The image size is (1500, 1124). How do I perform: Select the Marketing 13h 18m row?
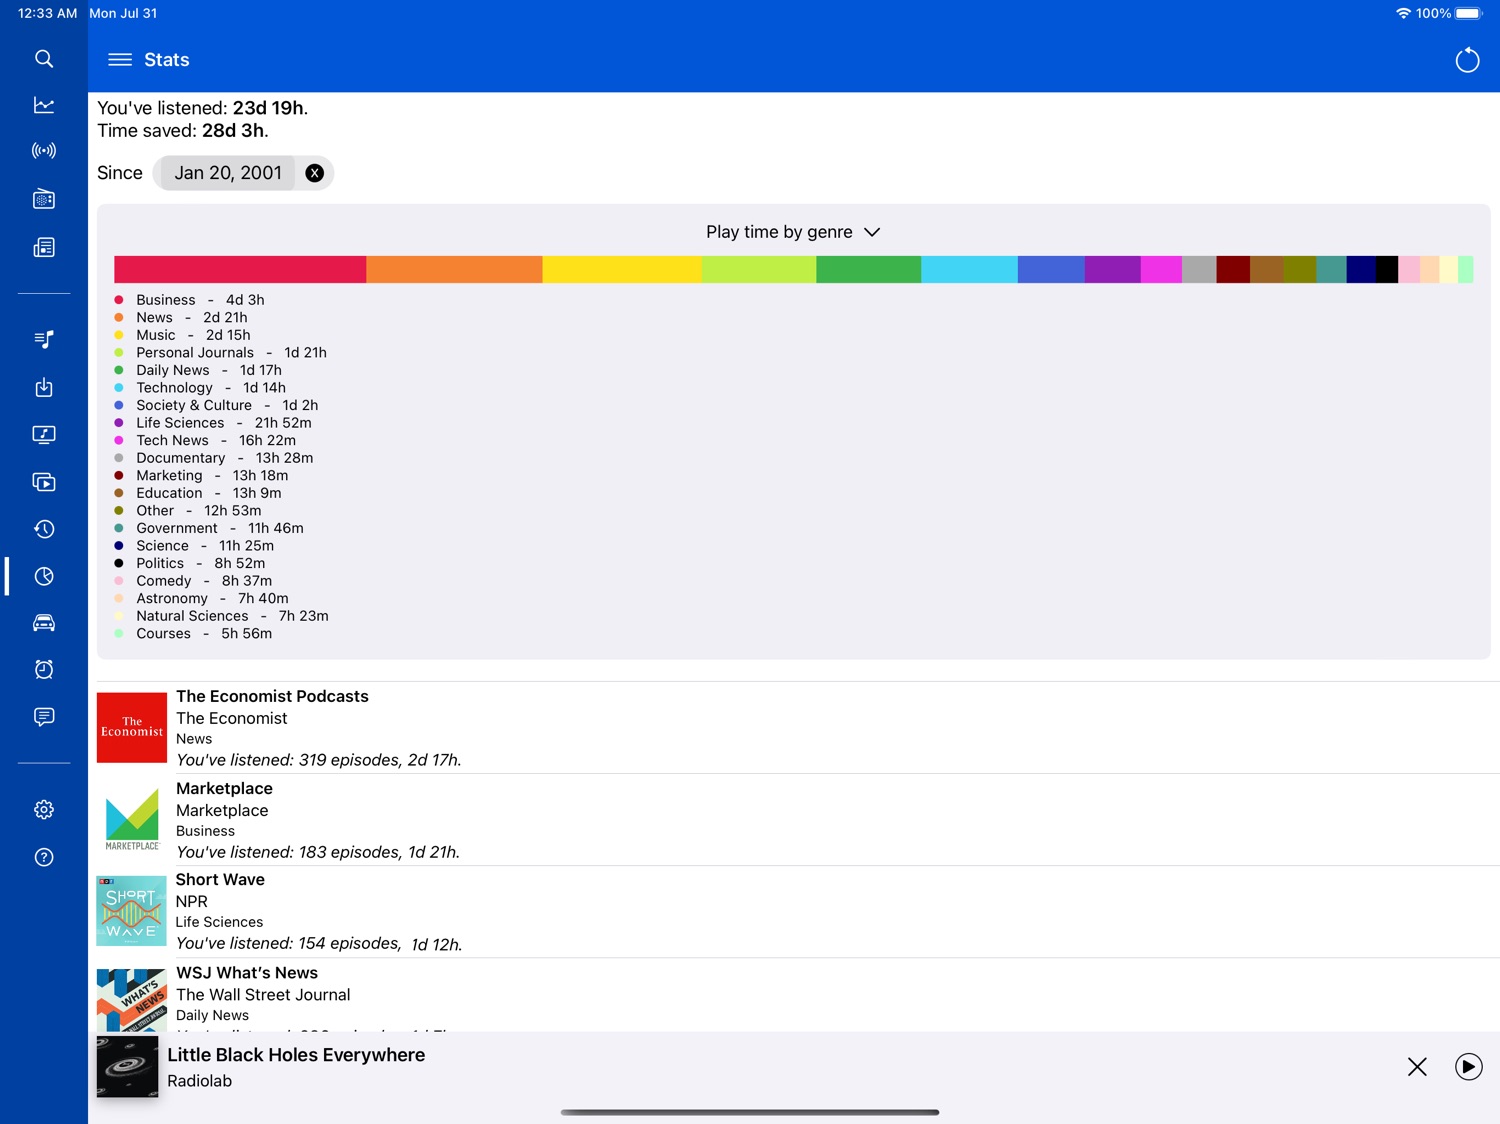pos(201,475)
